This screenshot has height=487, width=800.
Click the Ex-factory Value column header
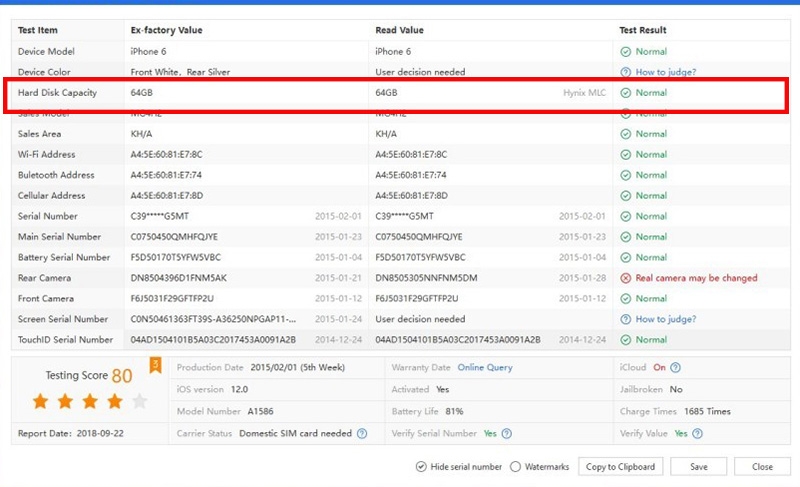click(166, 30)
